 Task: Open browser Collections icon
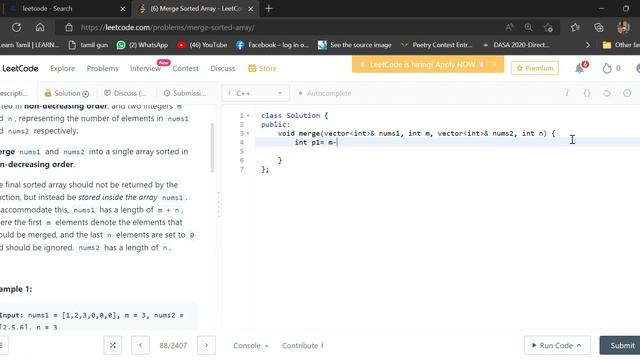coord(599,27)
